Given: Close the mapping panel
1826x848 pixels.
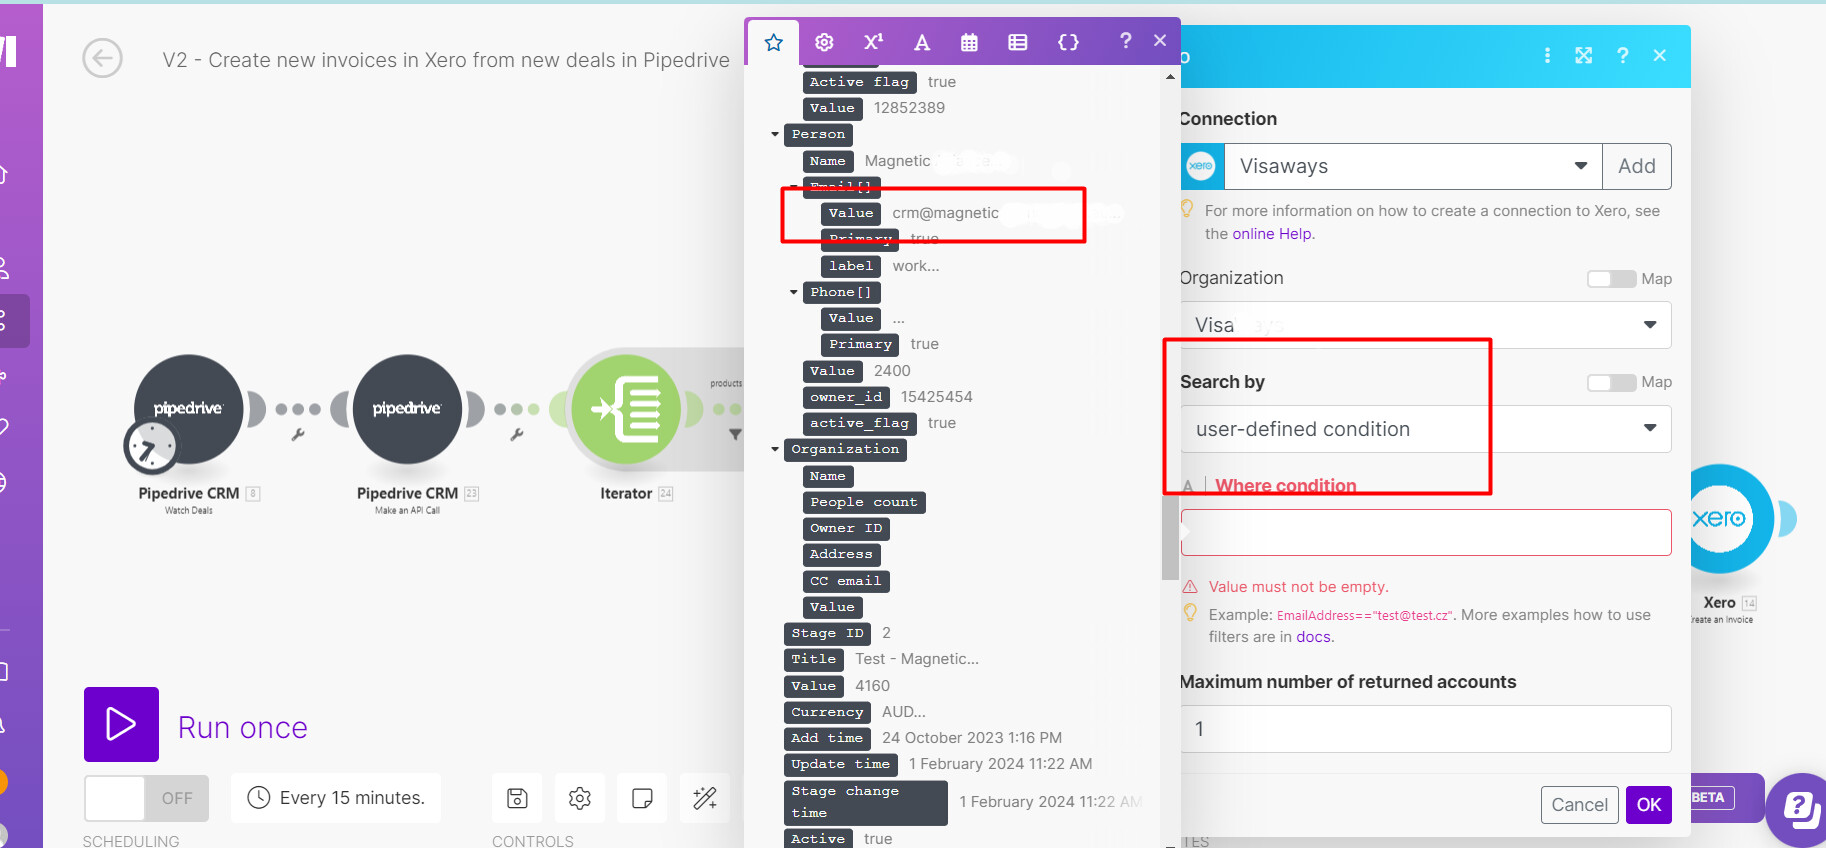Looking at the screenshot, I should pos(1160,40).
